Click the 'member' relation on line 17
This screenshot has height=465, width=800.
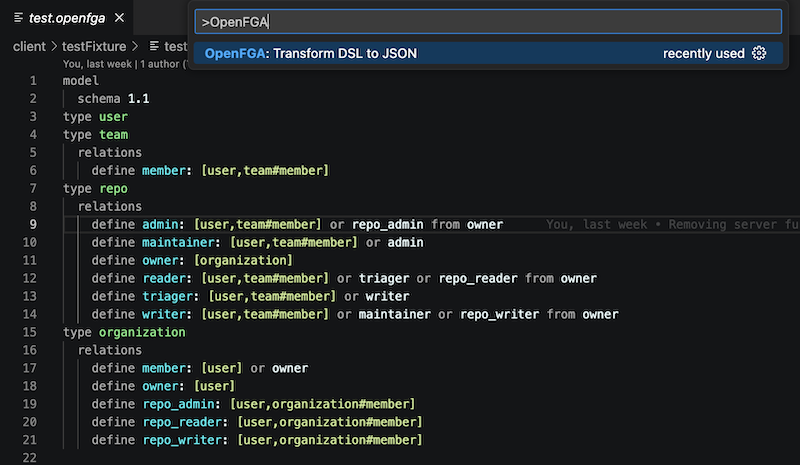point(164,368)
